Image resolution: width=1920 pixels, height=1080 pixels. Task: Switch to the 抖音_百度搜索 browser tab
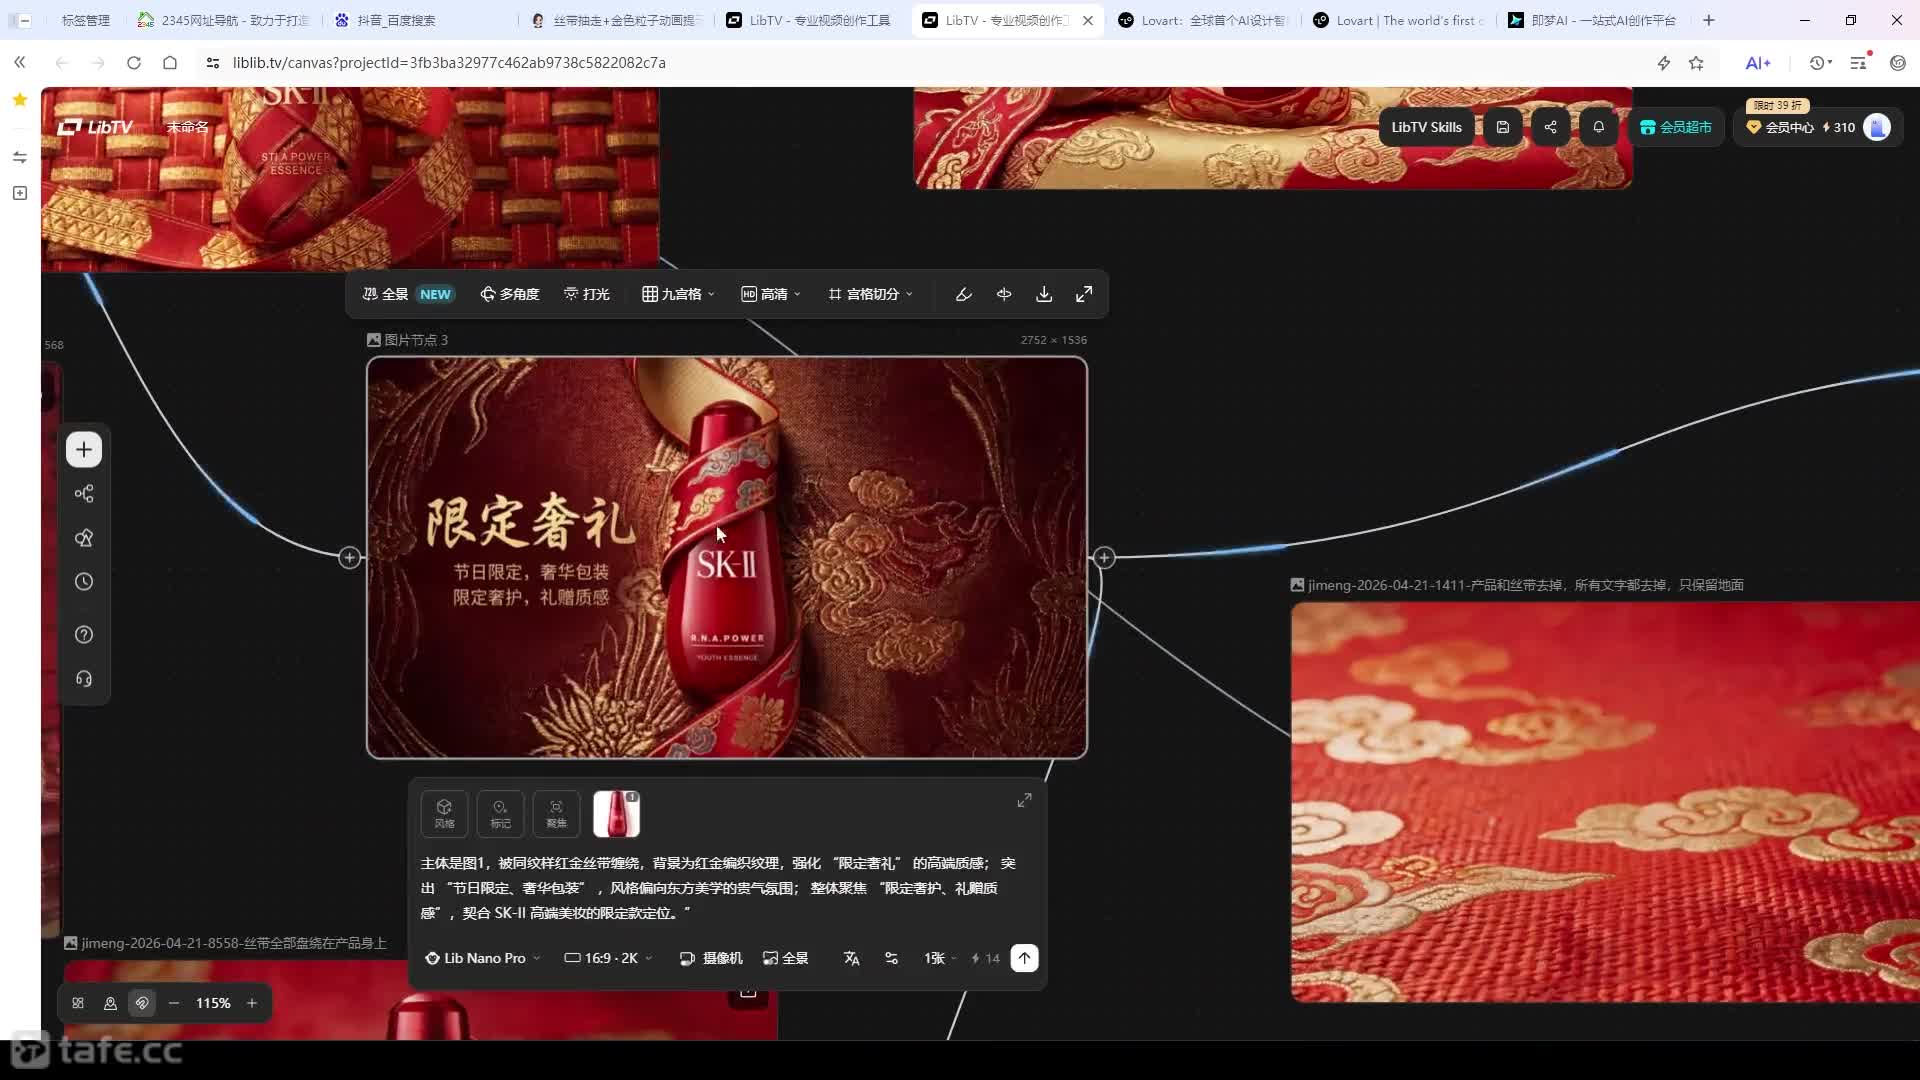tap(420, 20)
